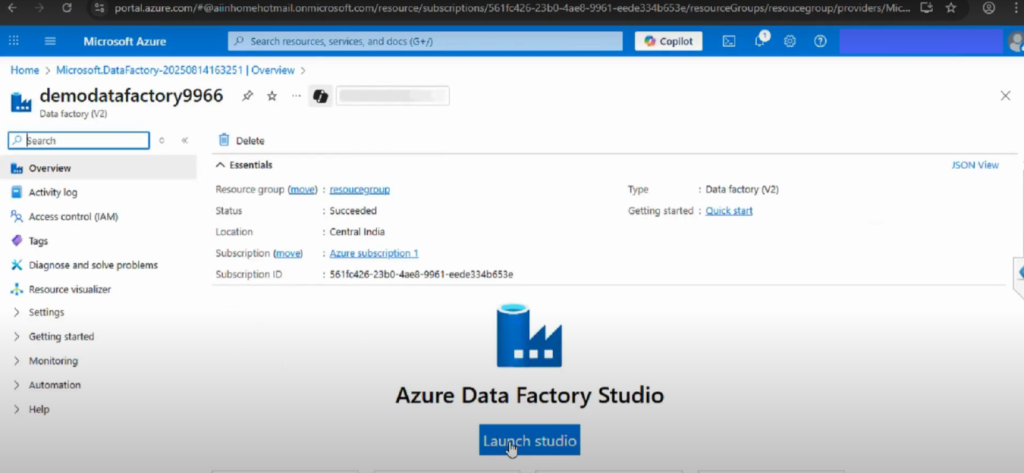Screen dimensions: 1024x473
Task: Bookmark this page with star icon
Action: coord(951,8)
